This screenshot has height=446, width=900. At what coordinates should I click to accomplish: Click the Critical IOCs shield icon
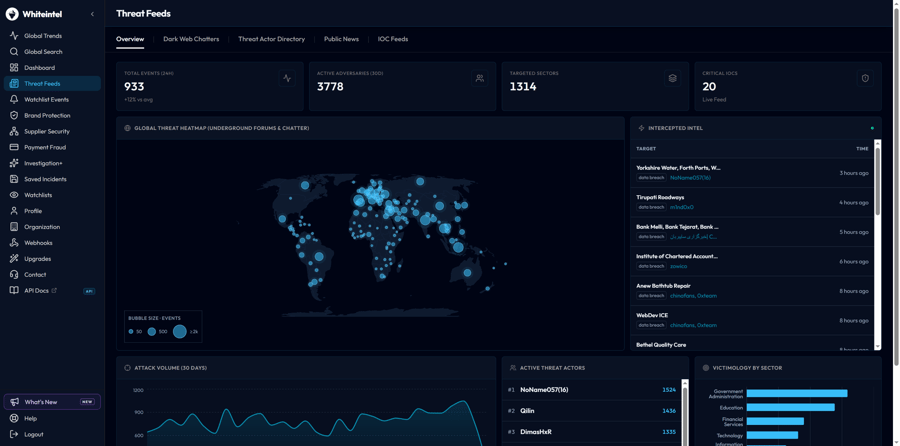tap(866, 79)
